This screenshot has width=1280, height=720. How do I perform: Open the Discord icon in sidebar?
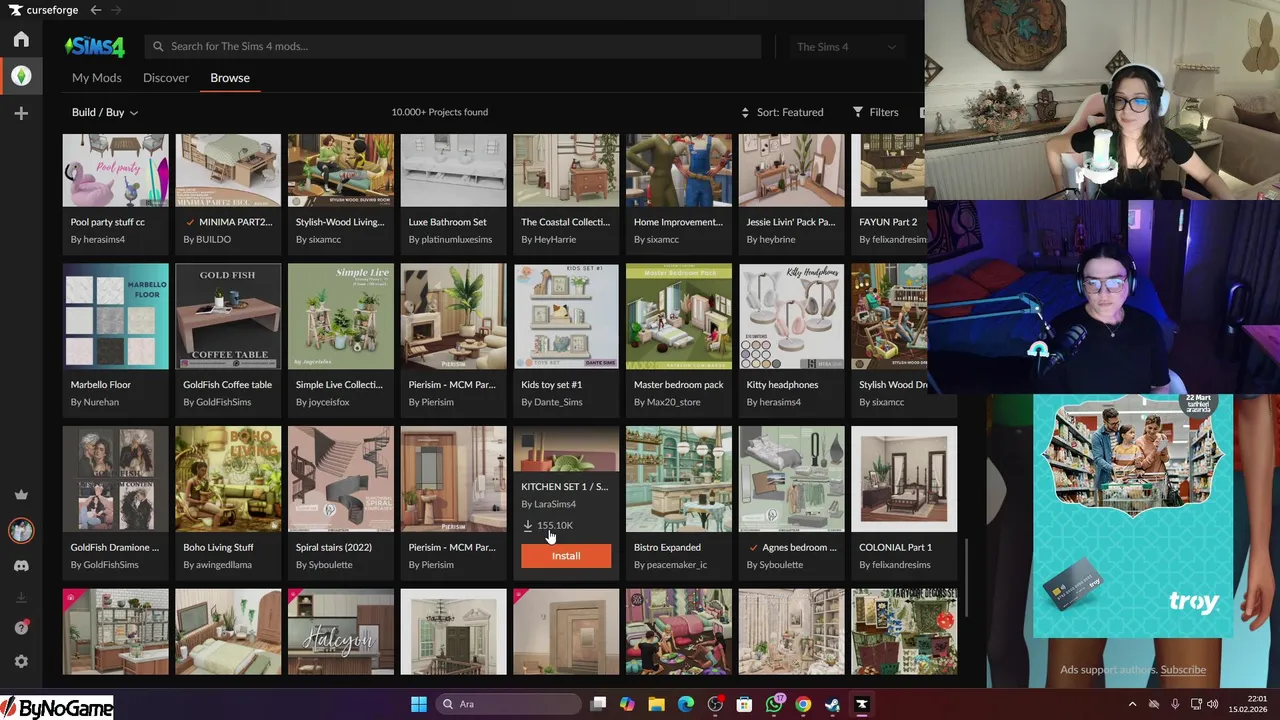click(x=21, y=566)
